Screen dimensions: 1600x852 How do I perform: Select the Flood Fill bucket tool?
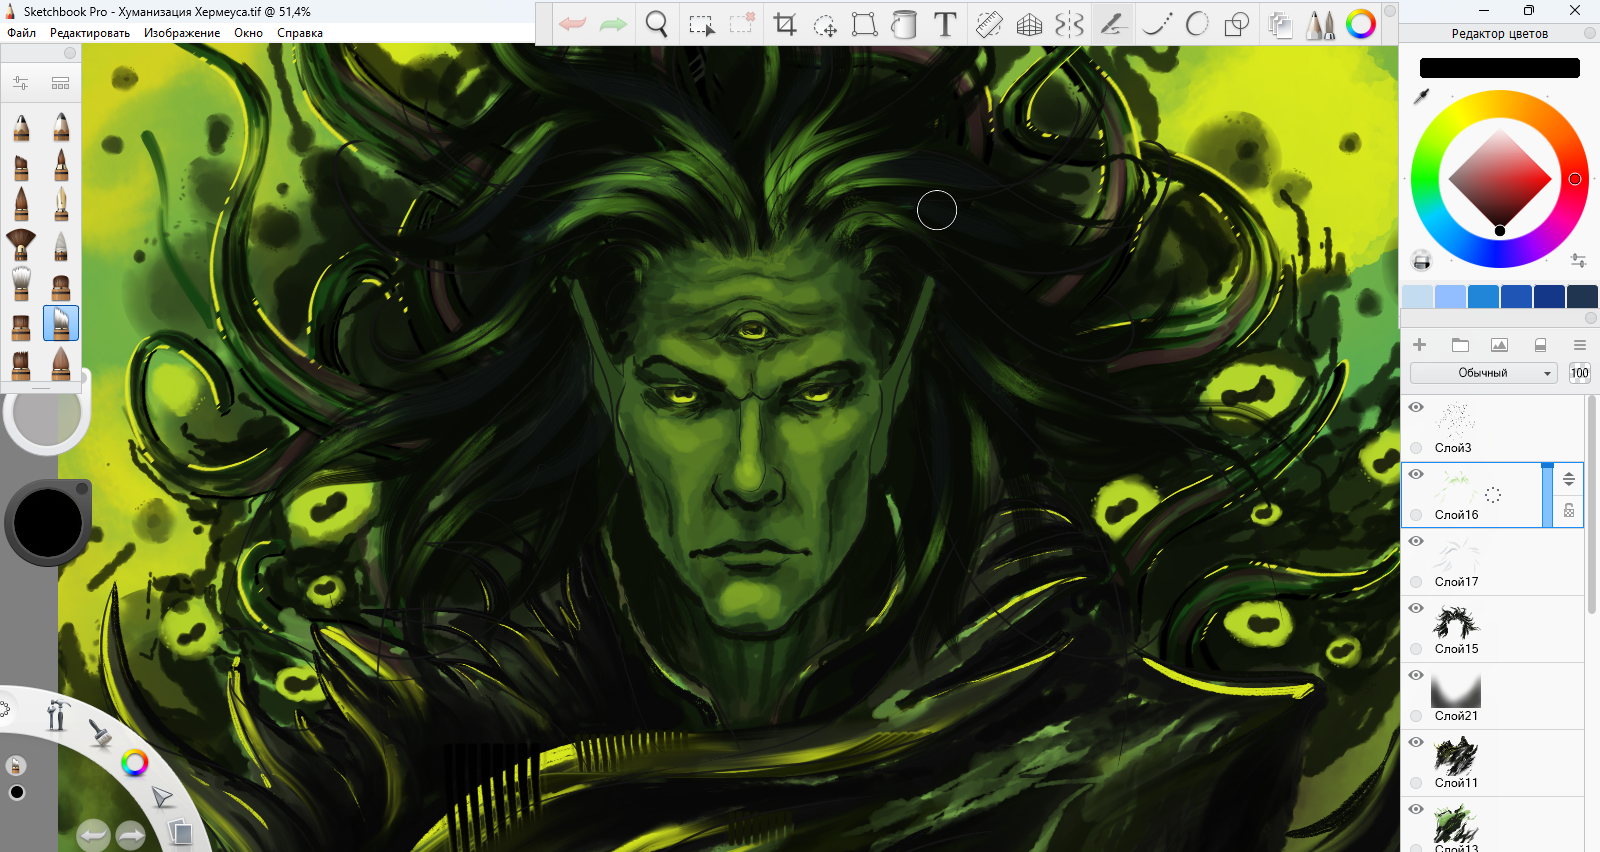click(x=904, y=24)
